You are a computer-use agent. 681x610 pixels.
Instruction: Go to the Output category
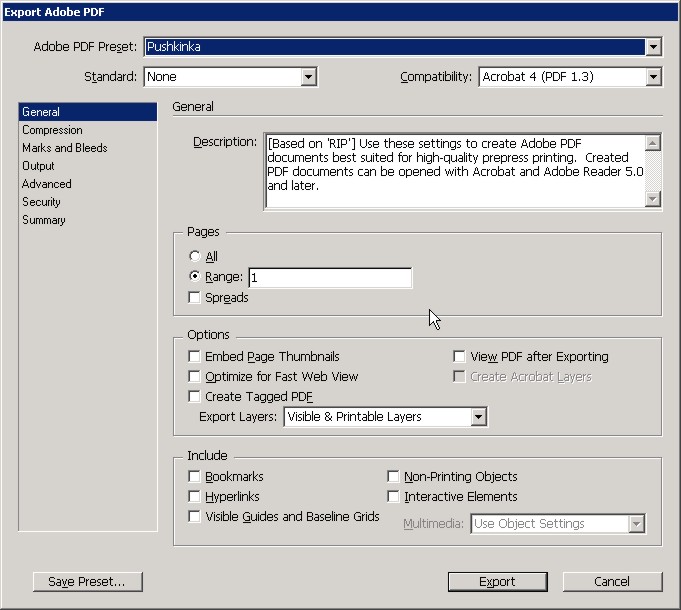click(x=88, y=166)
